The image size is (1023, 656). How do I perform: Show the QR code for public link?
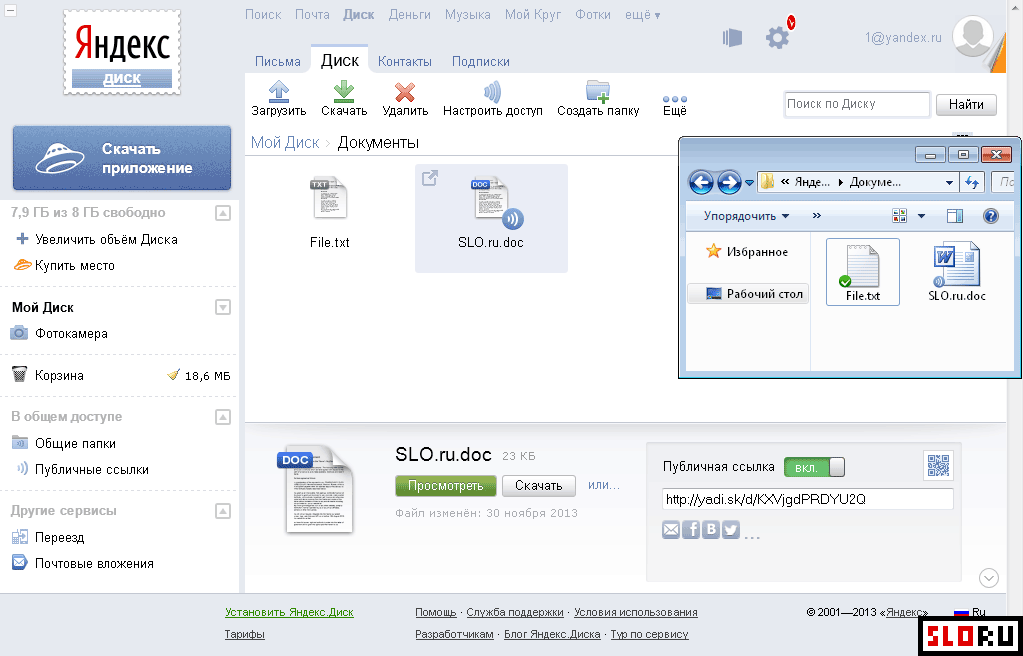[937, 466]
